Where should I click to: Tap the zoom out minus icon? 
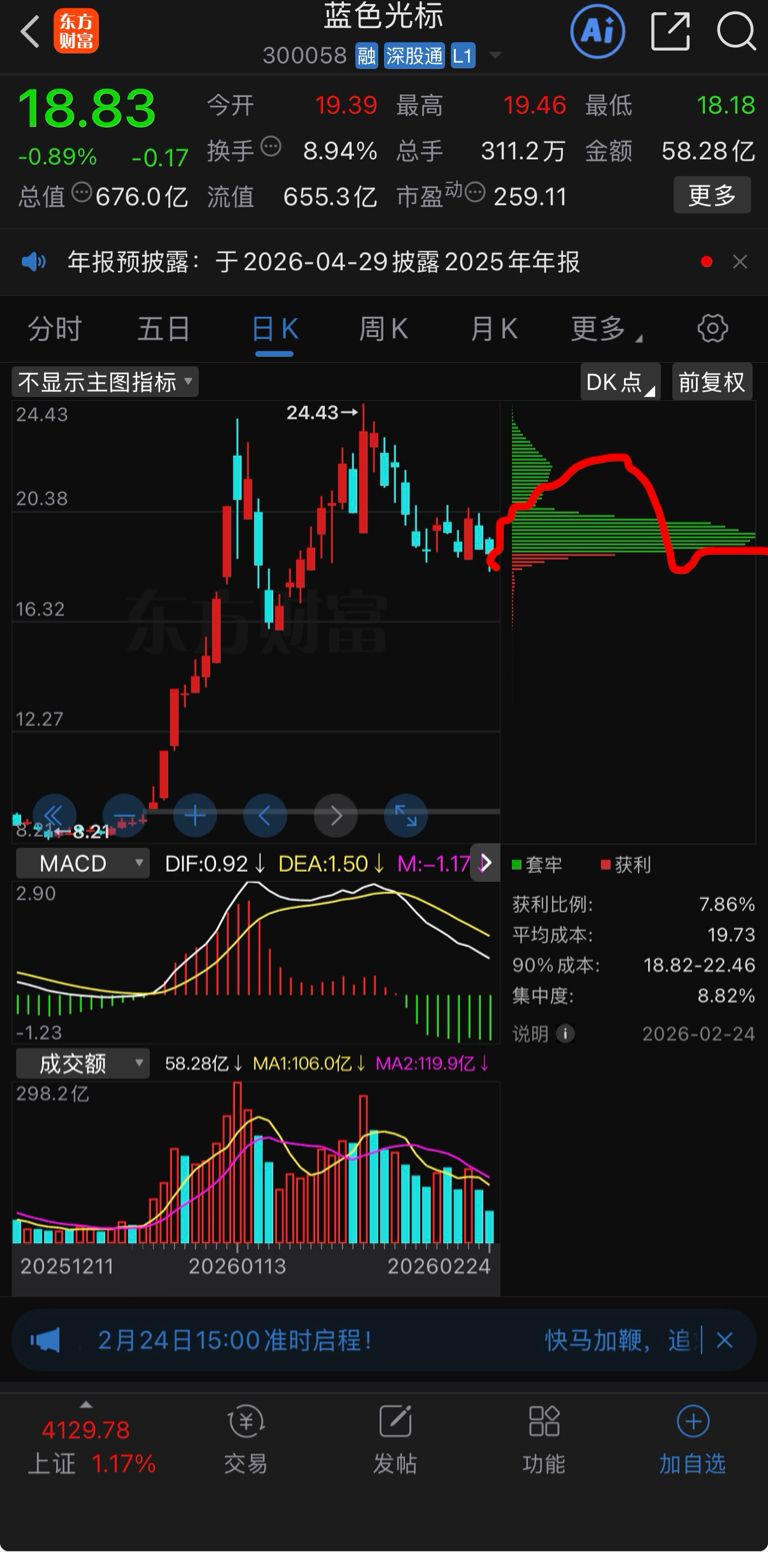point(125,815)
